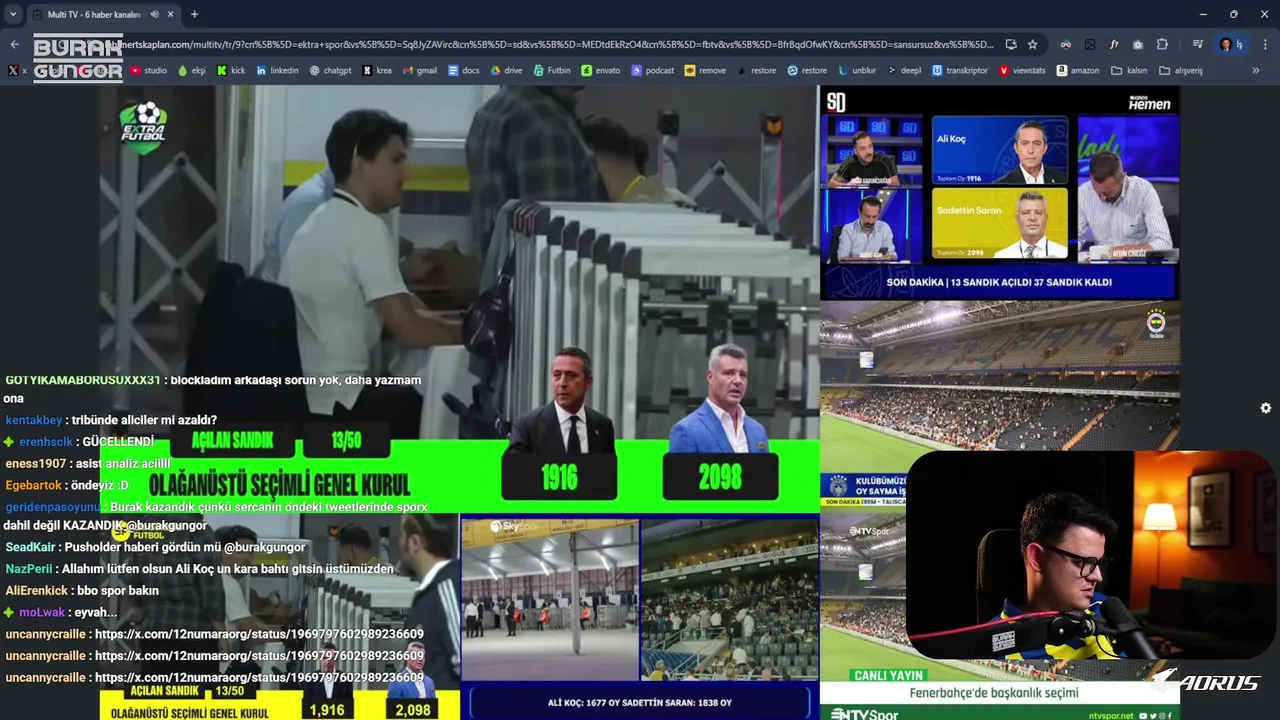Click chat username kentakbey
Screen dimensions: 1280x720
[33, 420]
